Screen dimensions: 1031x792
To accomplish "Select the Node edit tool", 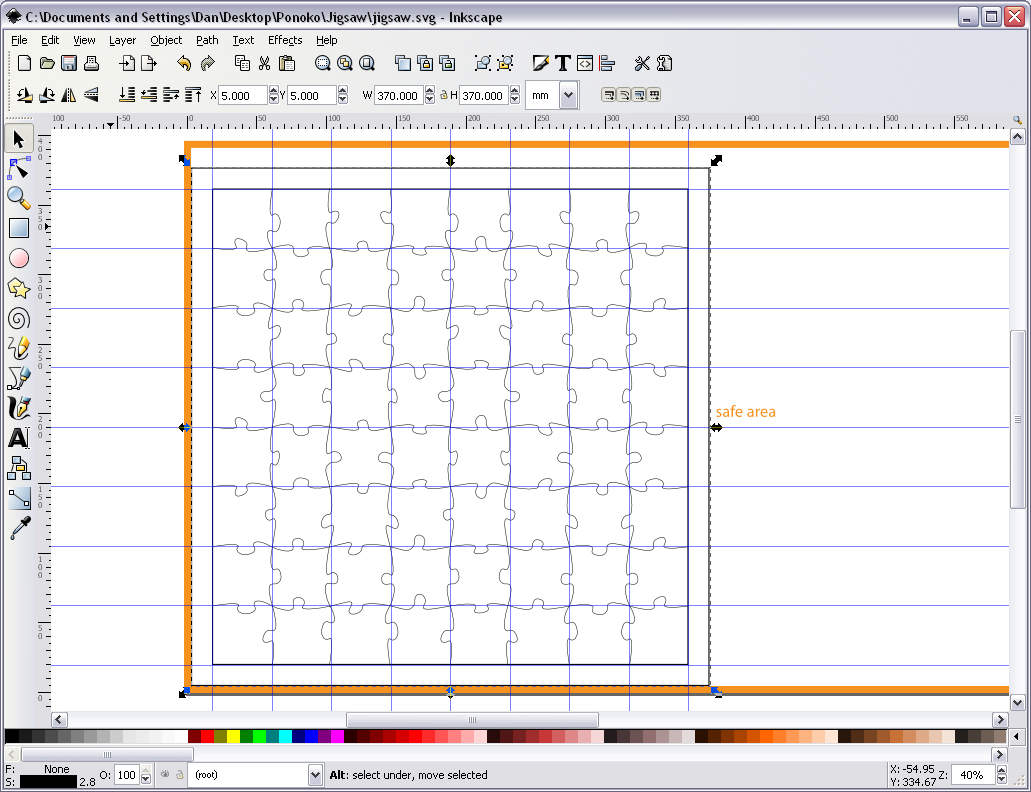I will (x=18, y=169).
